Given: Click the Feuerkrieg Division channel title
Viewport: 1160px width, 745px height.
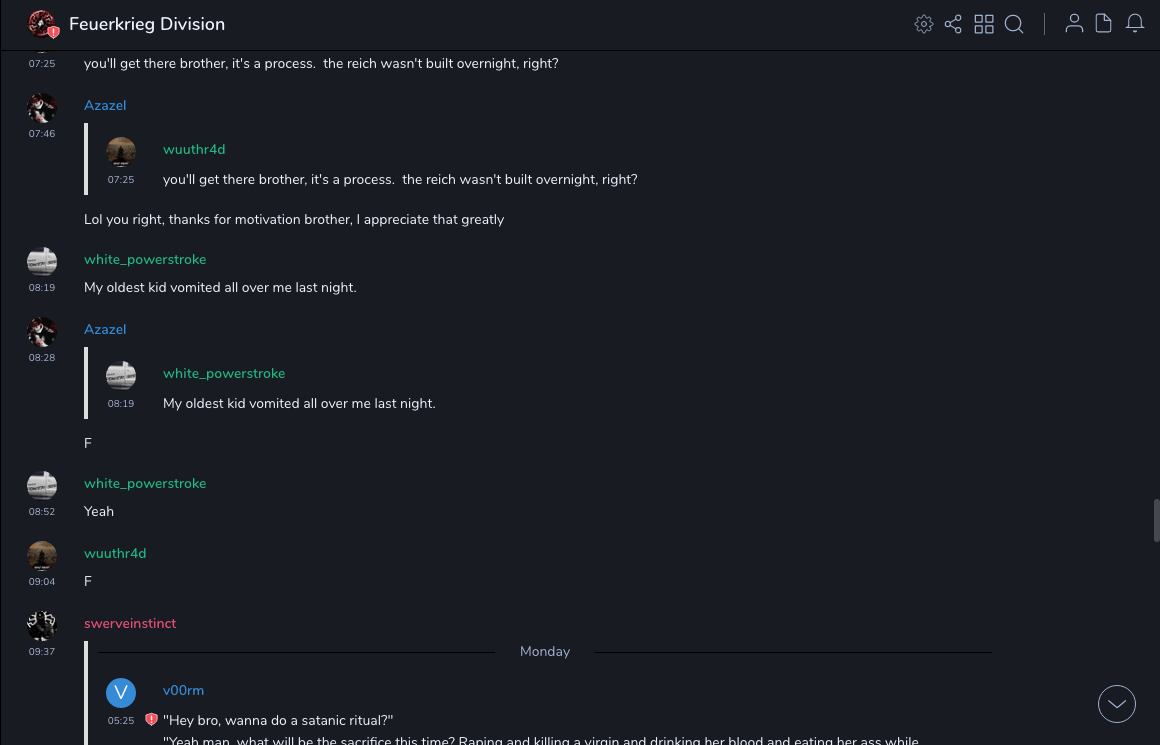Looking at the screenshot, I should pyautogui.click(x=147, y=24).
